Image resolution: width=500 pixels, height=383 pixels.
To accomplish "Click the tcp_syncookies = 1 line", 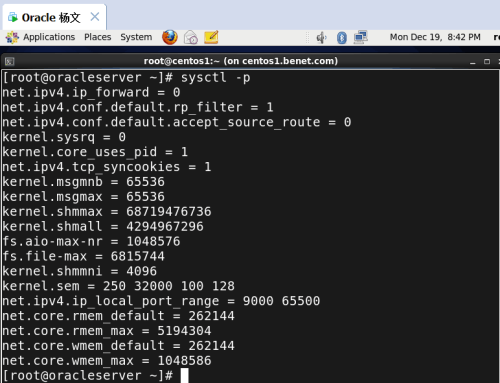I will tap(107, 167).
